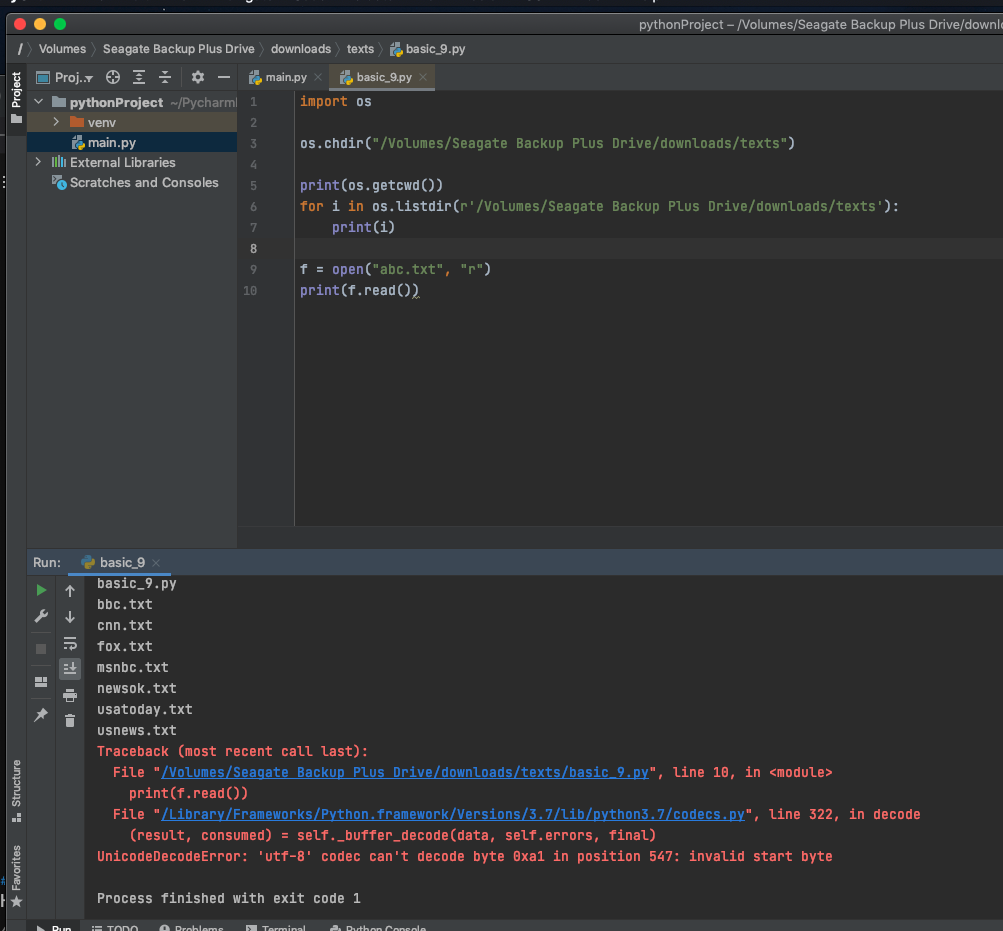Image resolution: width=1003 pixels, height=931 pixels.
Task: Open the codecs.py traceback link
Action: [x=453, y=815]
